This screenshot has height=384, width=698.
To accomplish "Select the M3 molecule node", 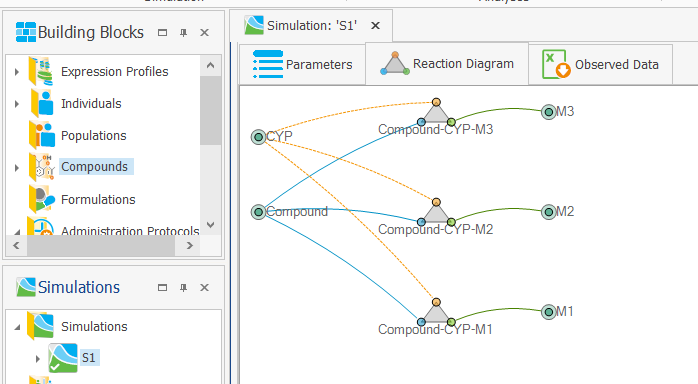I will [548, 112].
